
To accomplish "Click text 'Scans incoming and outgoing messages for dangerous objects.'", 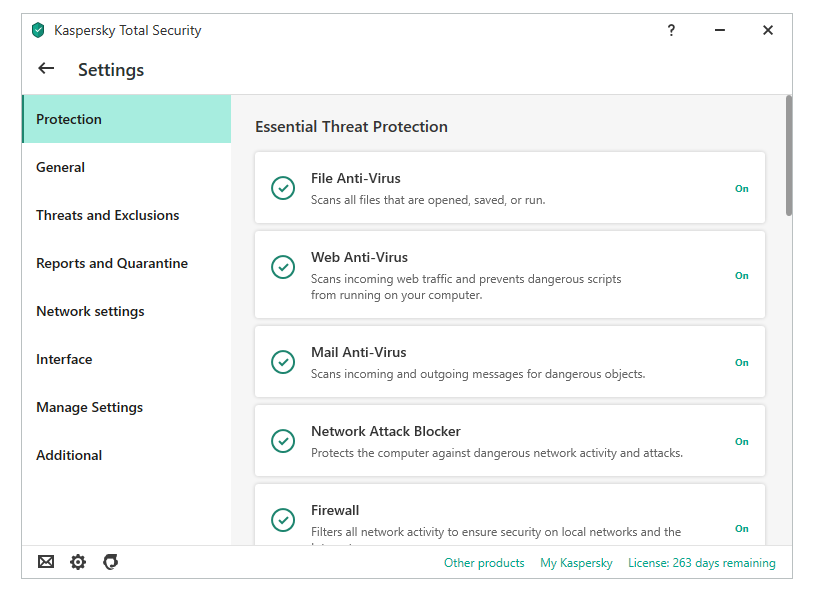I will tap(478, 374).
